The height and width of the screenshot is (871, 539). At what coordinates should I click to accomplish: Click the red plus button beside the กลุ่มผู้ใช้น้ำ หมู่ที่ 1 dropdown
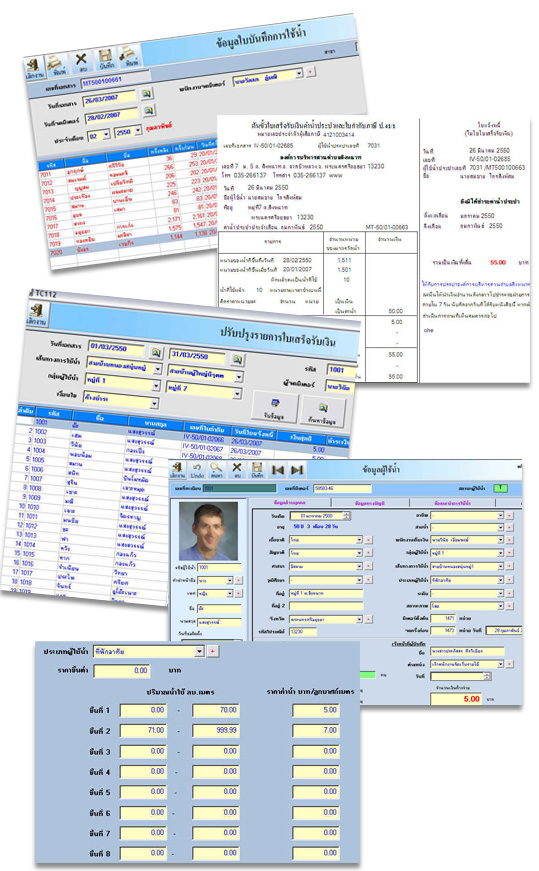coord(510,553)
